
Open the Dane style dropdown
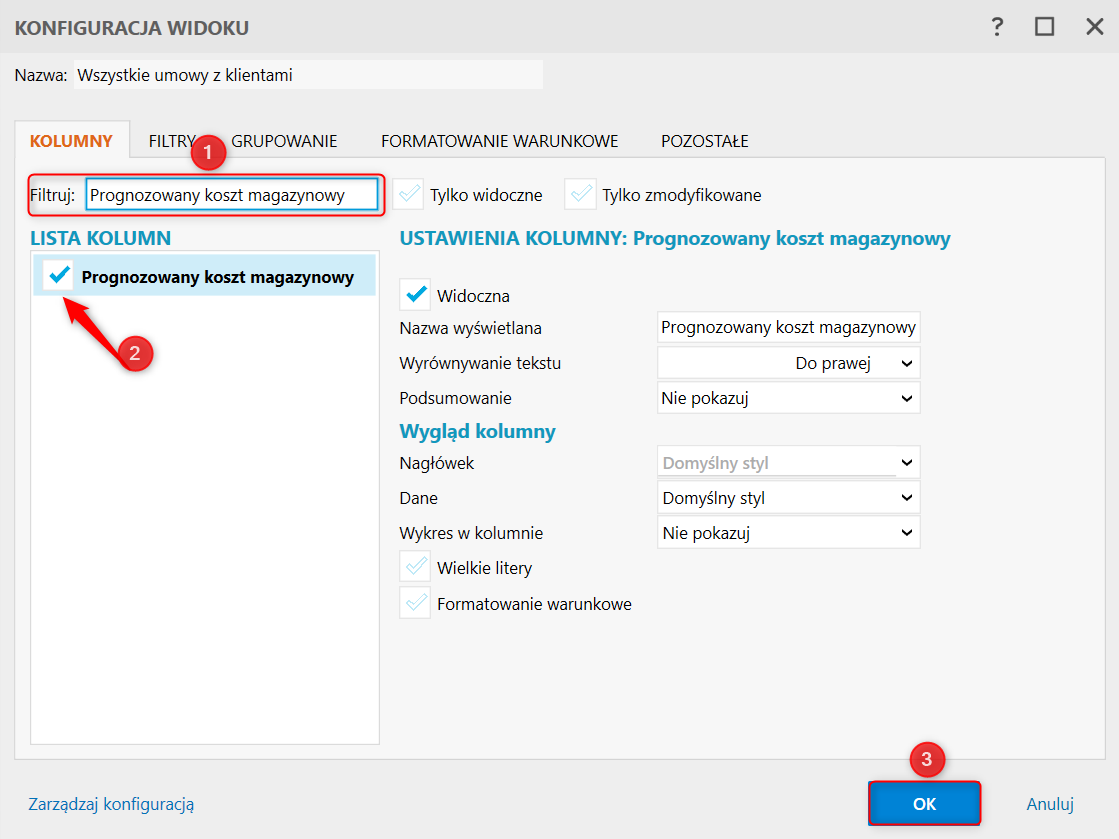788,498
